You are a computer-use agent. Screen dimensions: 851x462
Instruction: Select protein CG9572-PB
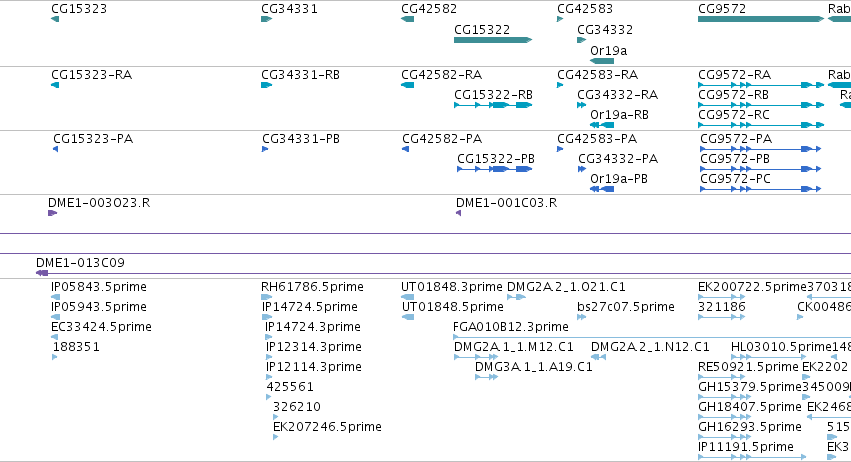[735, 159]
